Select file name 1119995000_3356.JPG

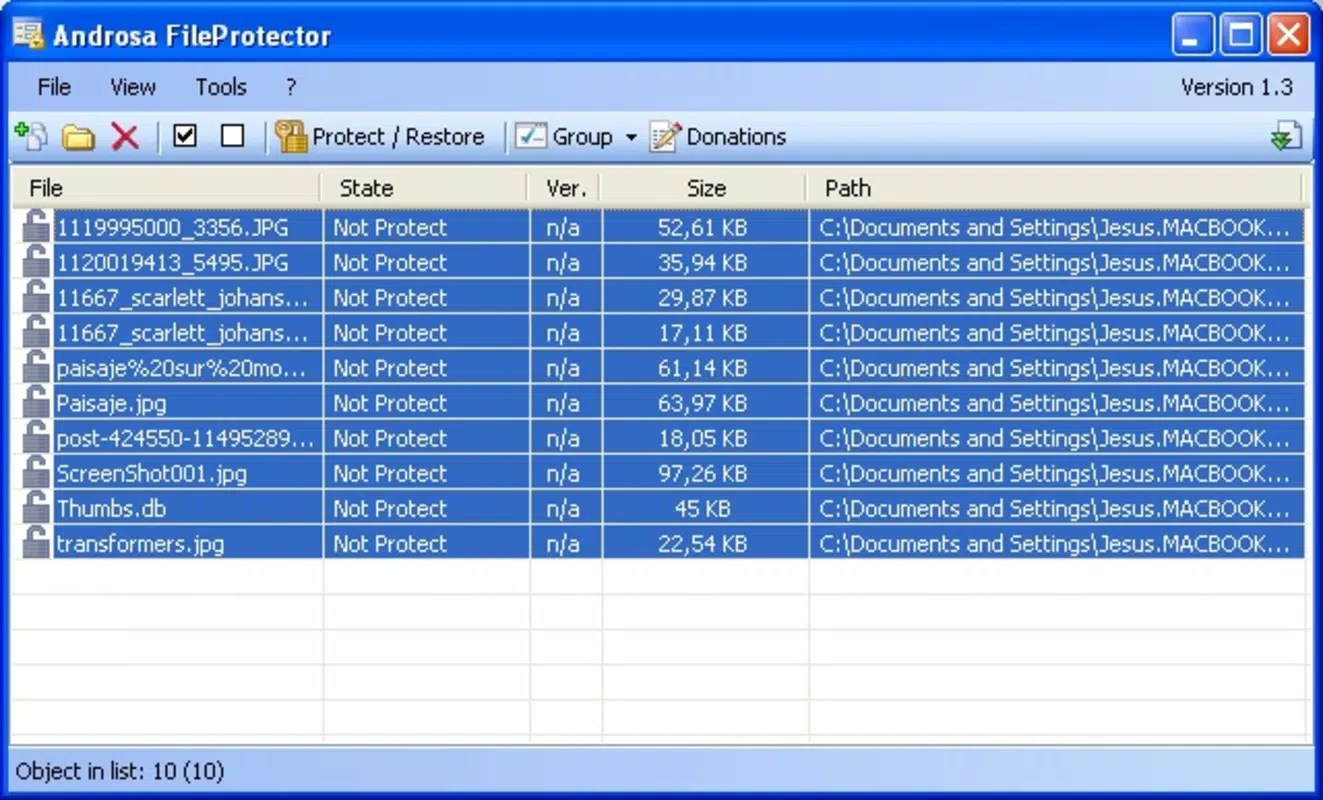click(x=172, y=228)
